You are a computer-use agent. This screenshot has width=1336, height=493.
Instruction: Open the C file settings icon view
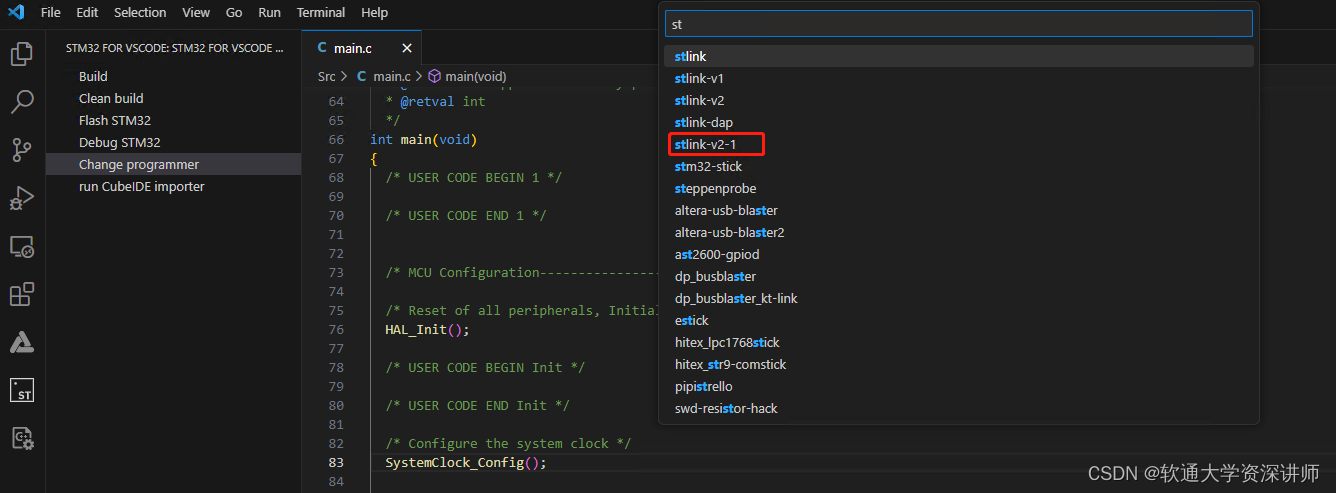(x=22, y=438)
